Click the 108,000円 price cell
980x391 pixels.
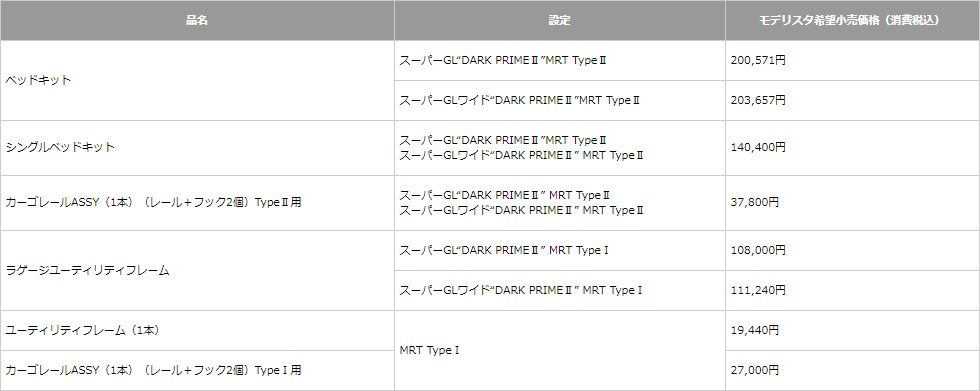pos(852,250)
